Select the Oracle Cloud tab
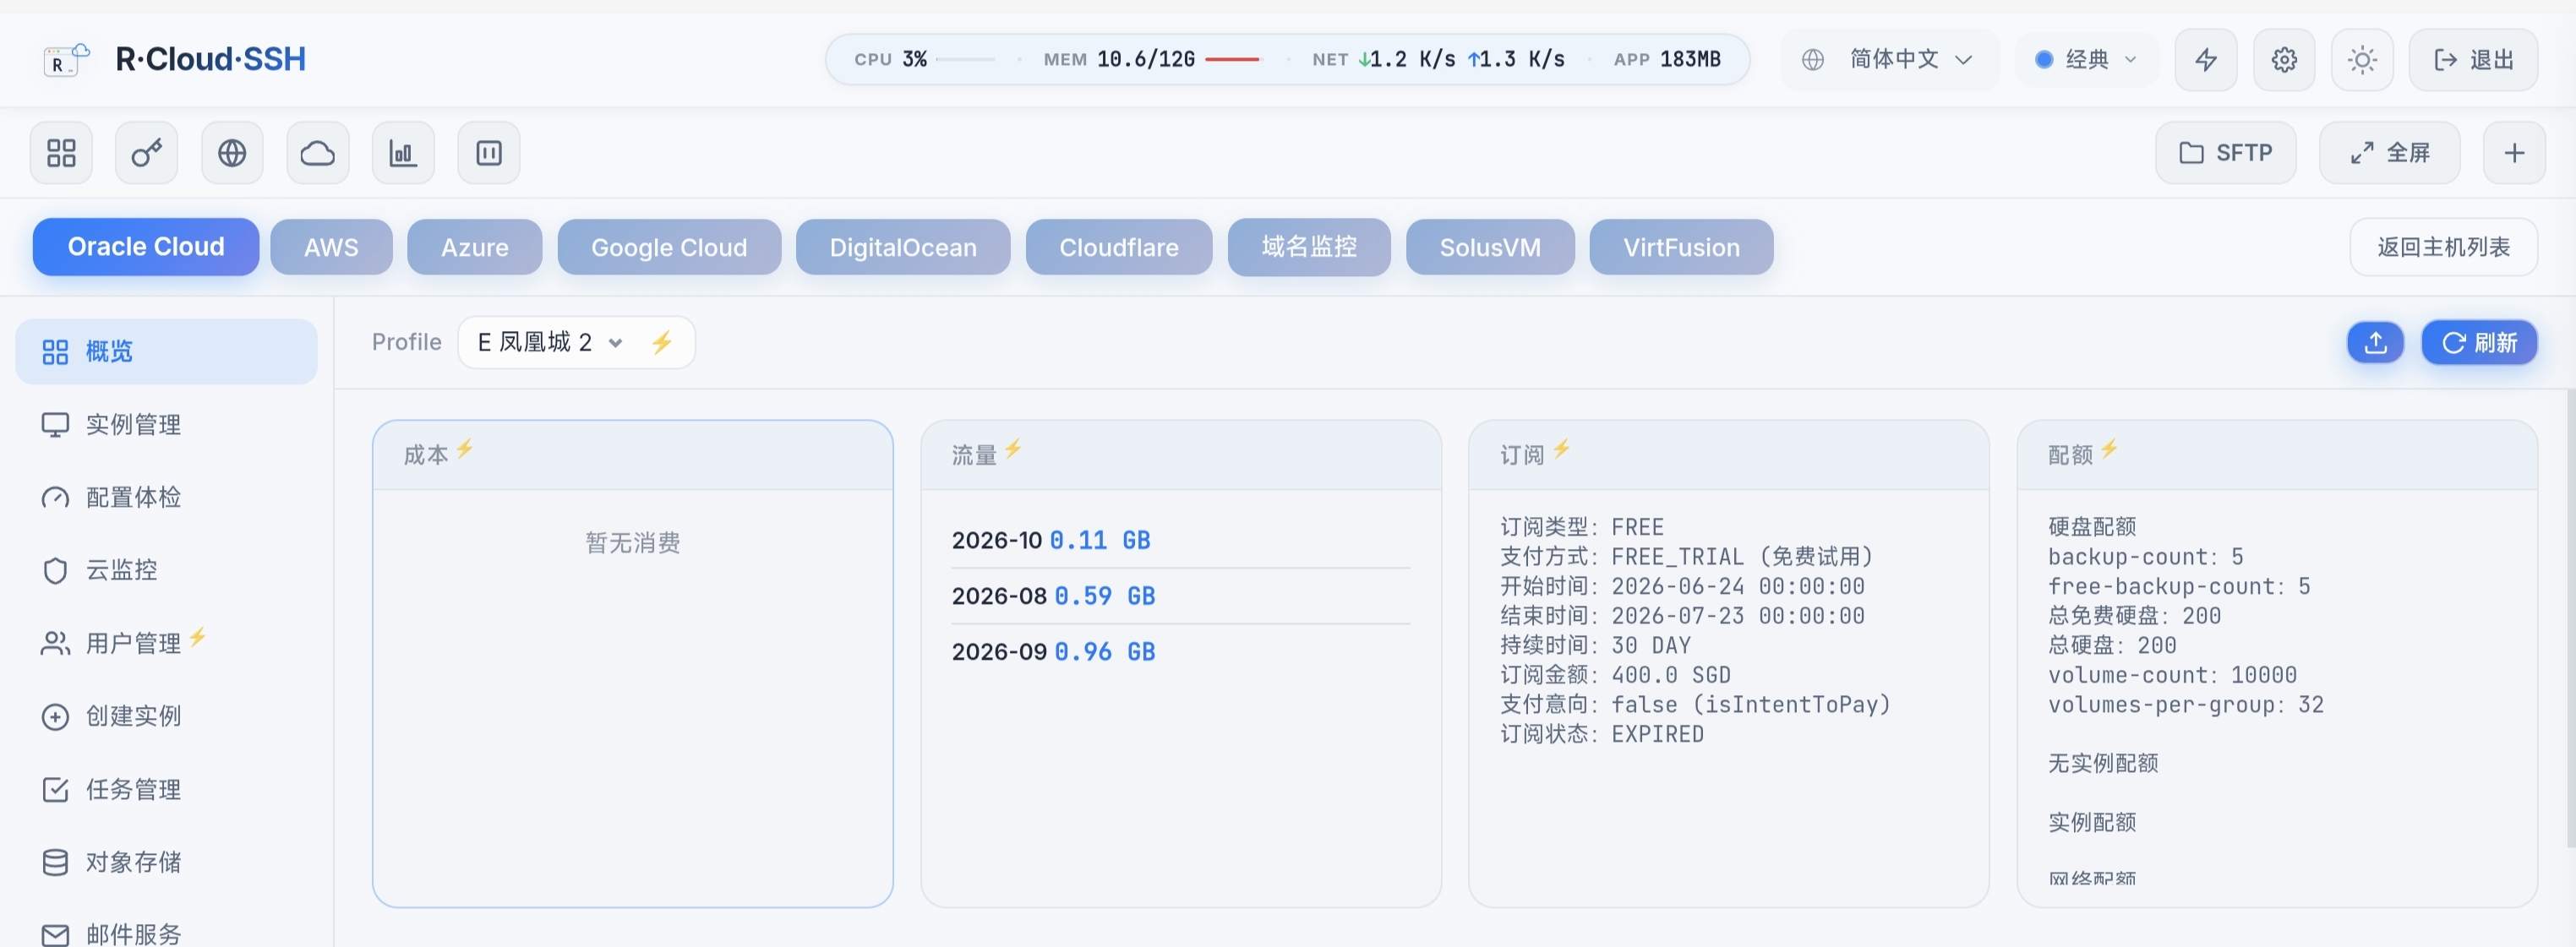The width and height of the screenshot is (2576, 947). point(146,247)
